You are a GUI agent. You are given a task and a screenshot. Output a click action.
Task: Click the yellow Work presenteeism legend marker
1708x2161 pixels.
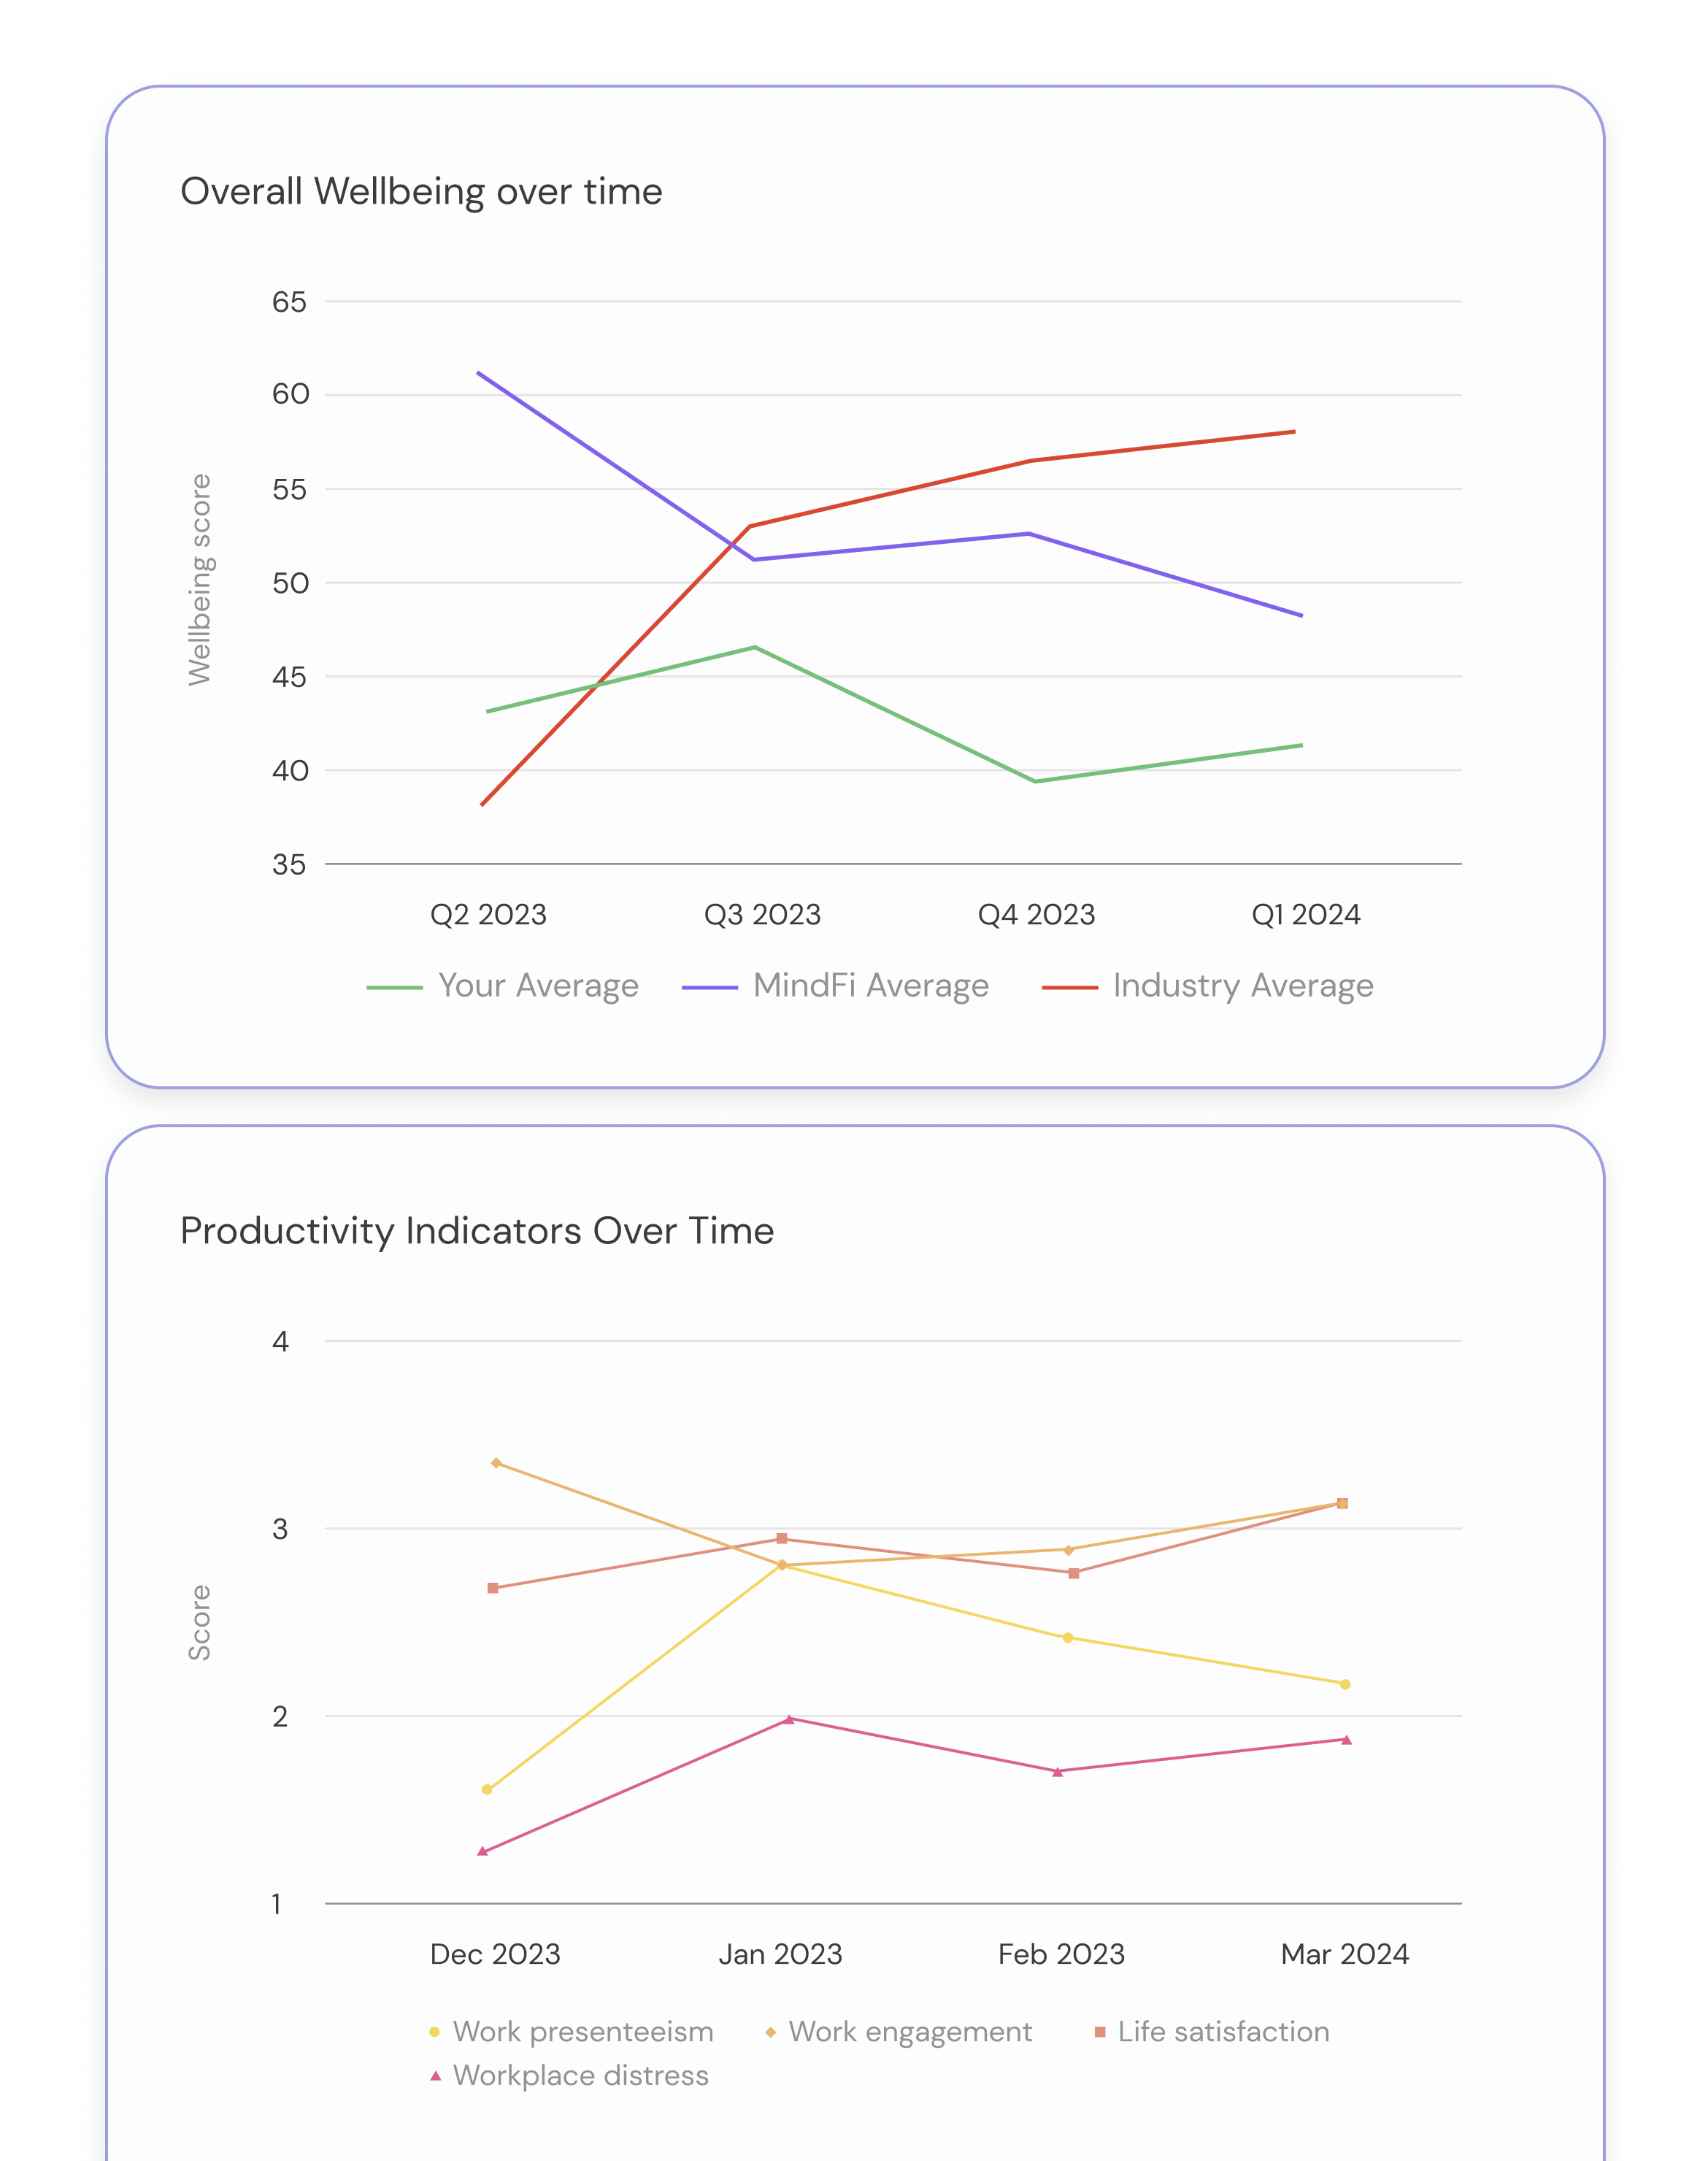[x=434, y=2032]
